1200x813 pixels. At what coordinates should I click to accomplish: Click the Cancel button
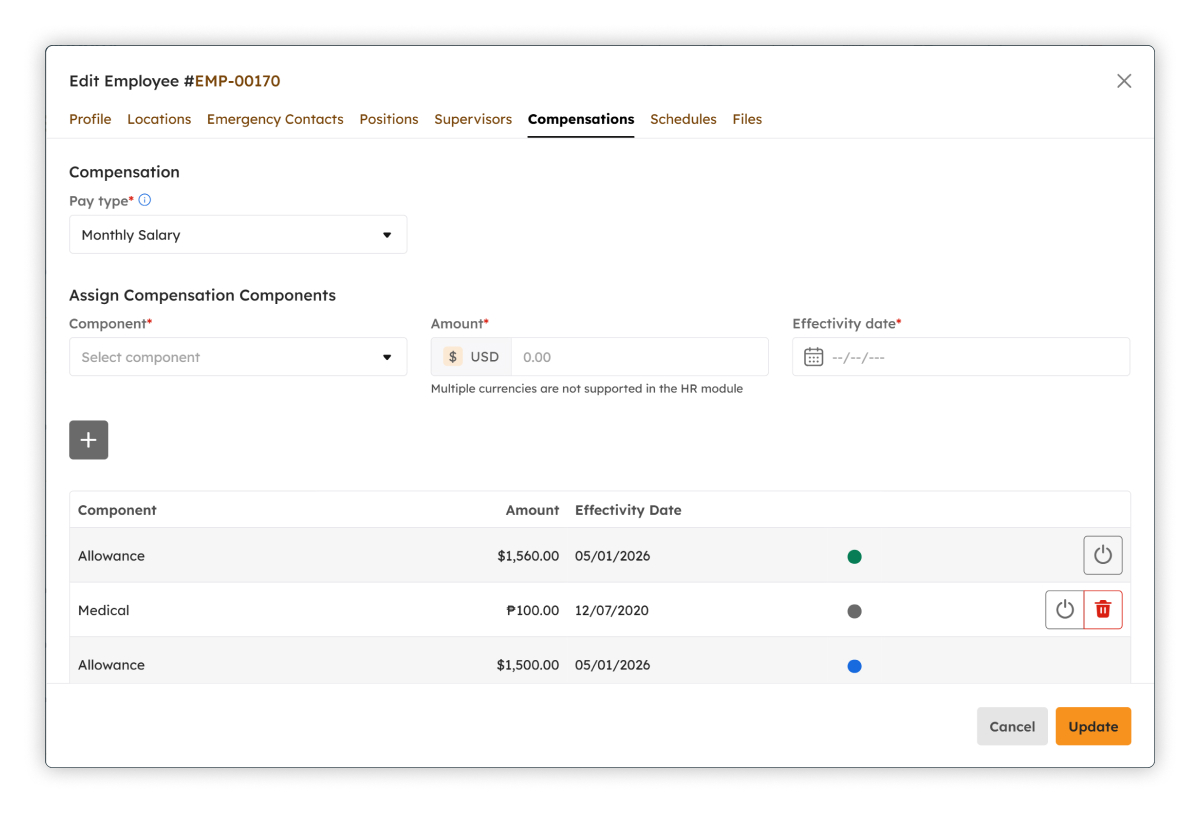pyautogui.click(x=1012, y=727)
